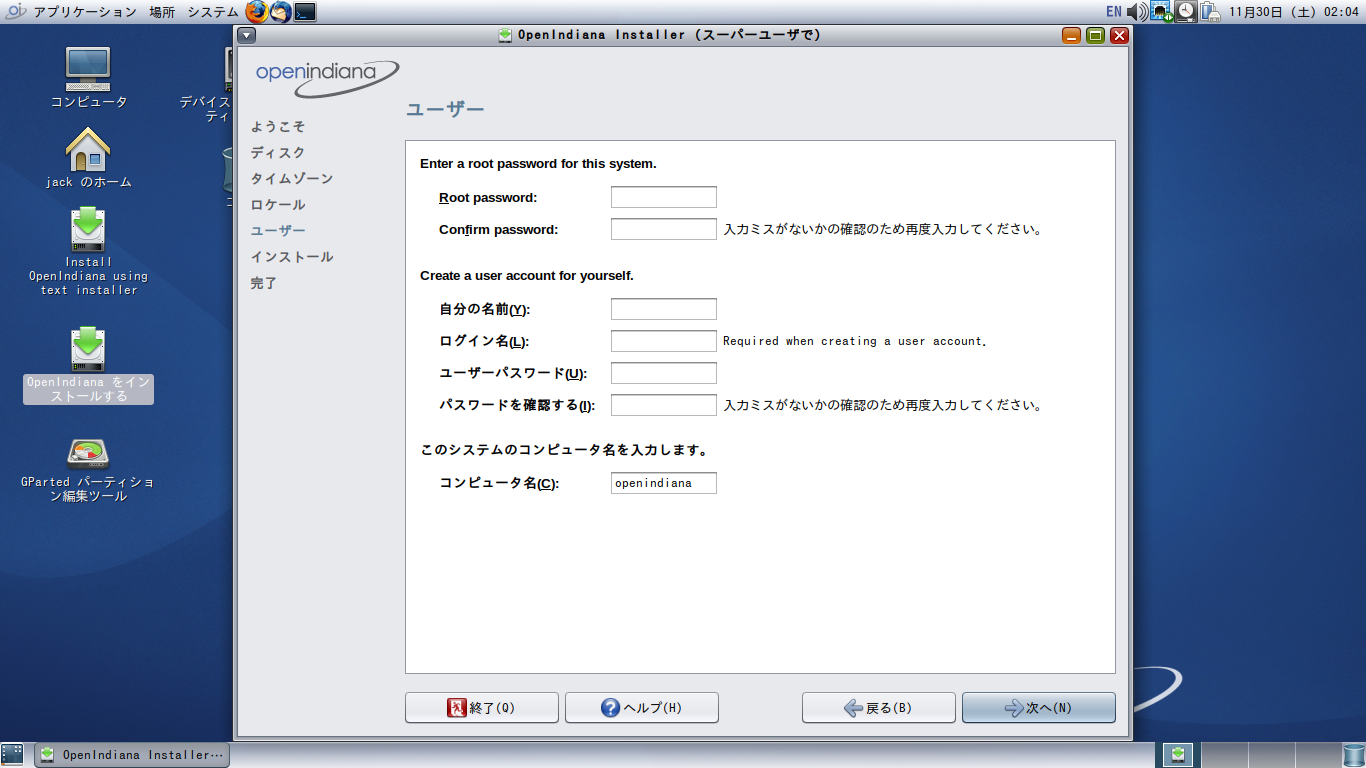Open the network status tray icon

1161,12
